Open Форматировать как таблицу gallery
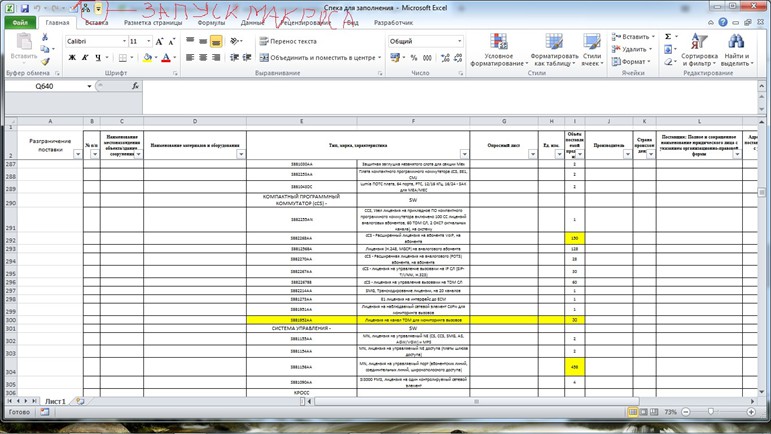The height and width of the screenshot is (434, 771). 554,50
